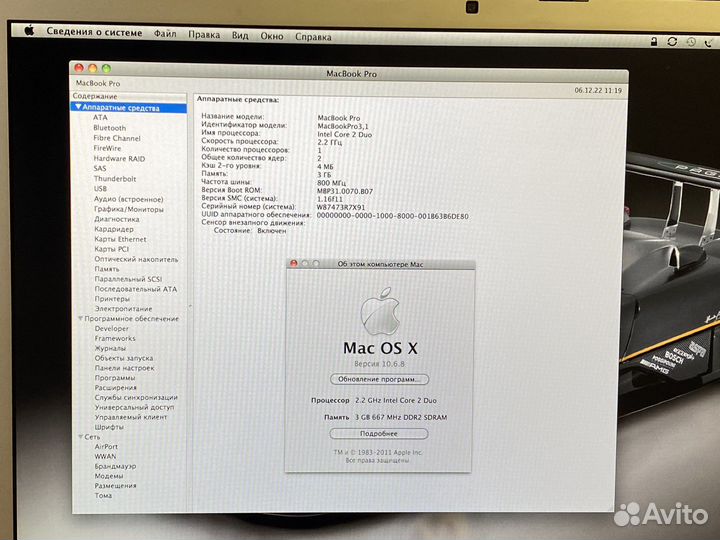The image size is (720, 540).
Task: Select Оптический накопитель in the sidebar
Action: click(136, 259)
